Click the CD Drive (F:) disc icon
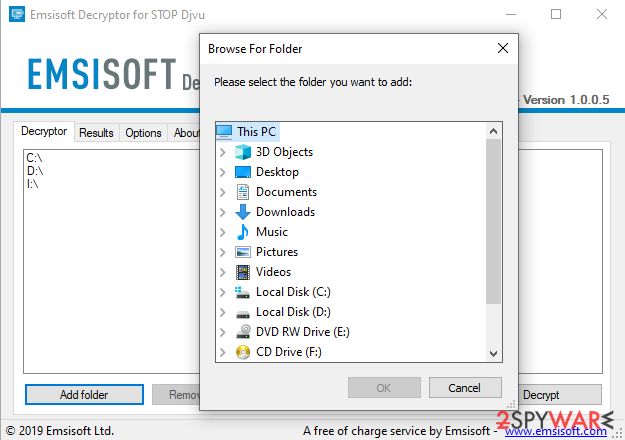This screenshot has height=440, width=625. [243, 352]
